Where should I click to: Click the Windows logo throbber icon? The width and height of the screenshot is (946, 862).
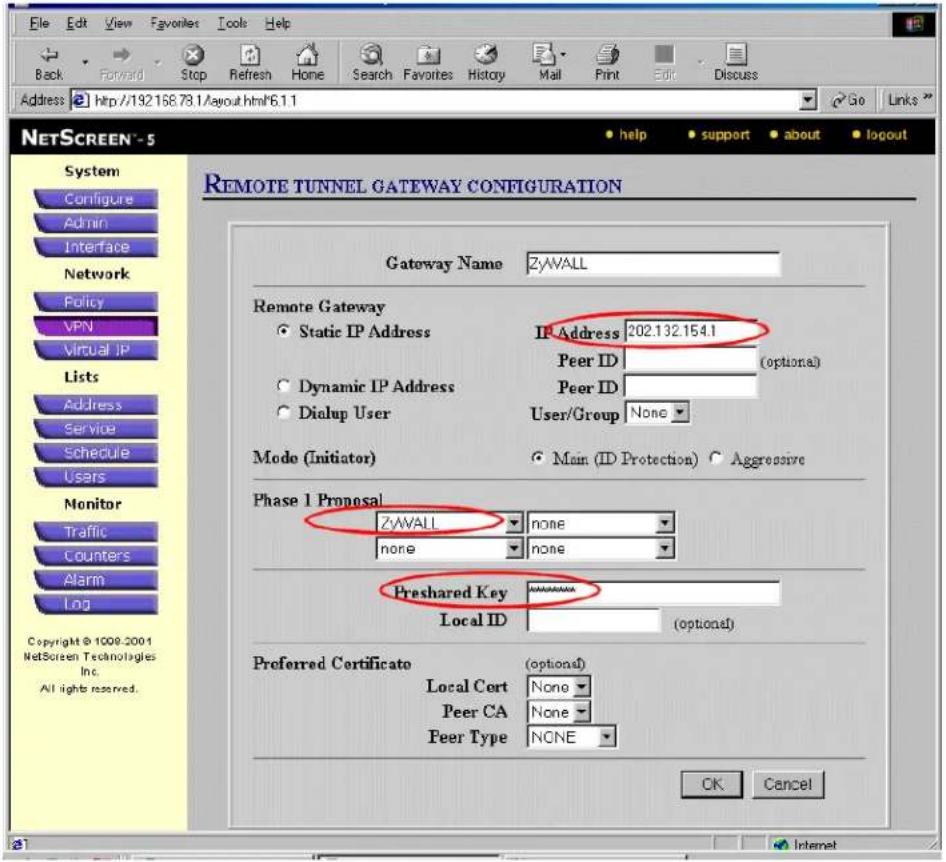coord(913,24)
